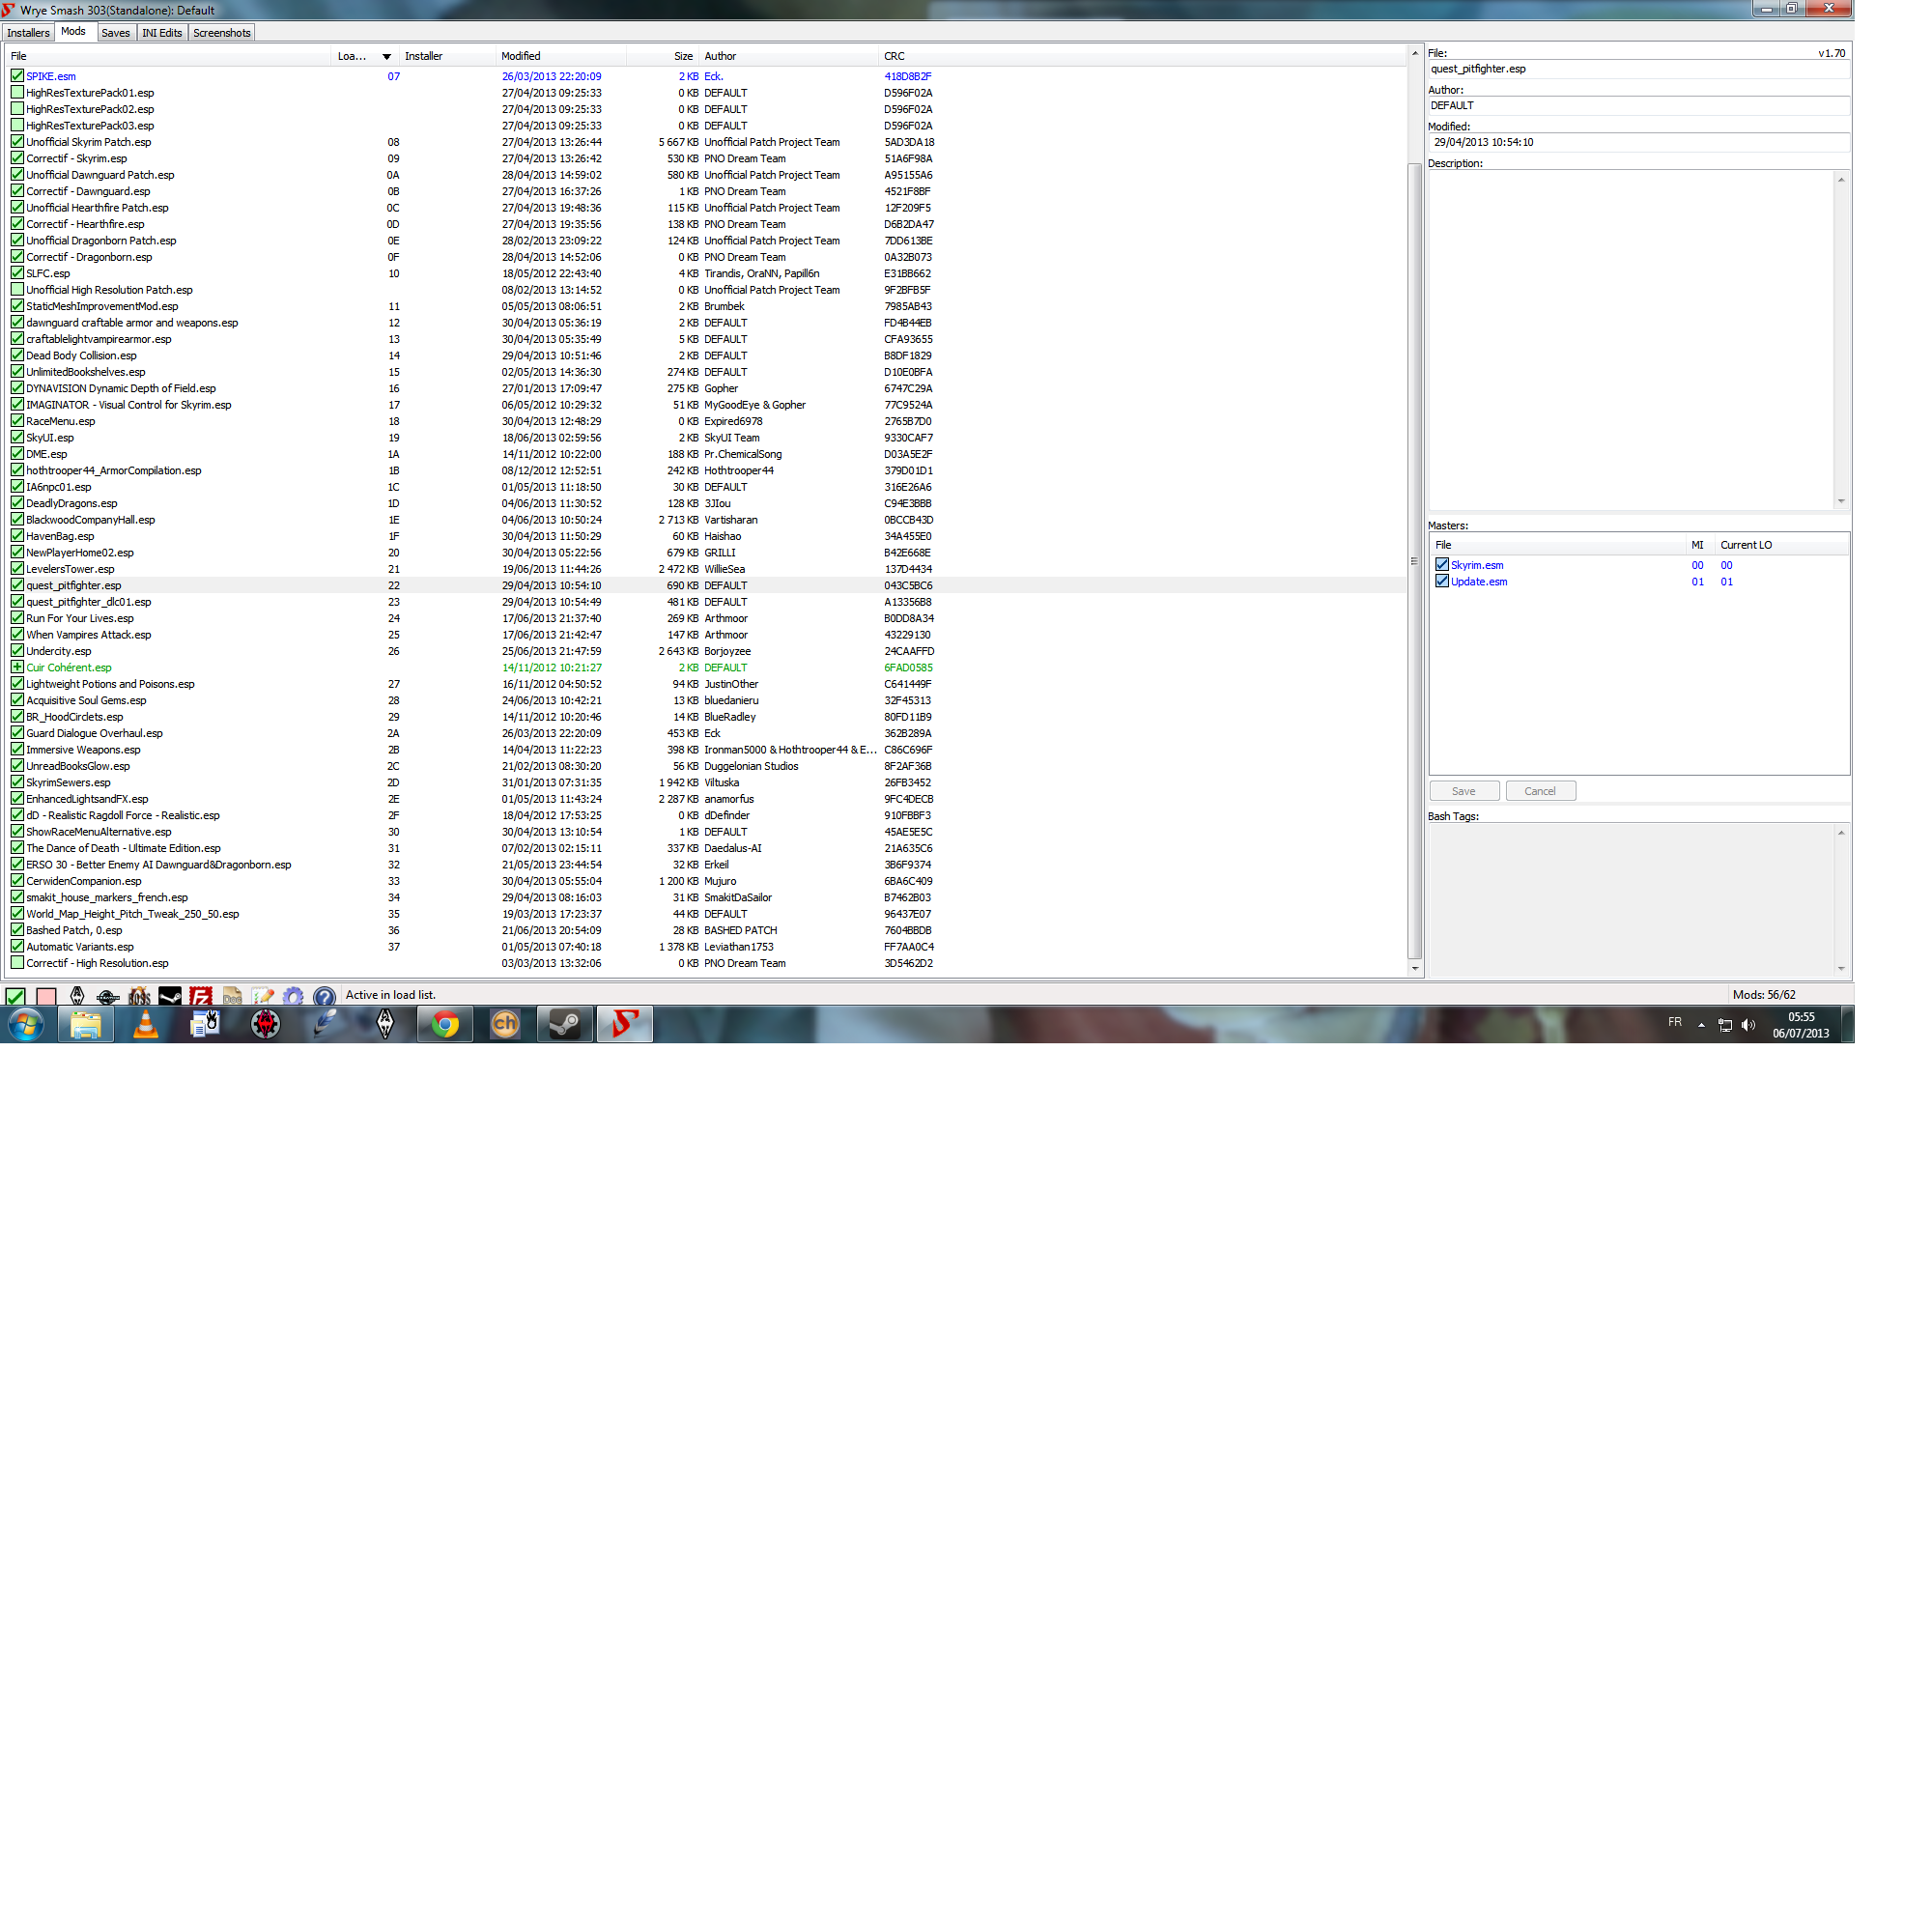Sort by Load Order column arrow
This screenshot has width=1932, height=1932.
click(x=387, y=57)
